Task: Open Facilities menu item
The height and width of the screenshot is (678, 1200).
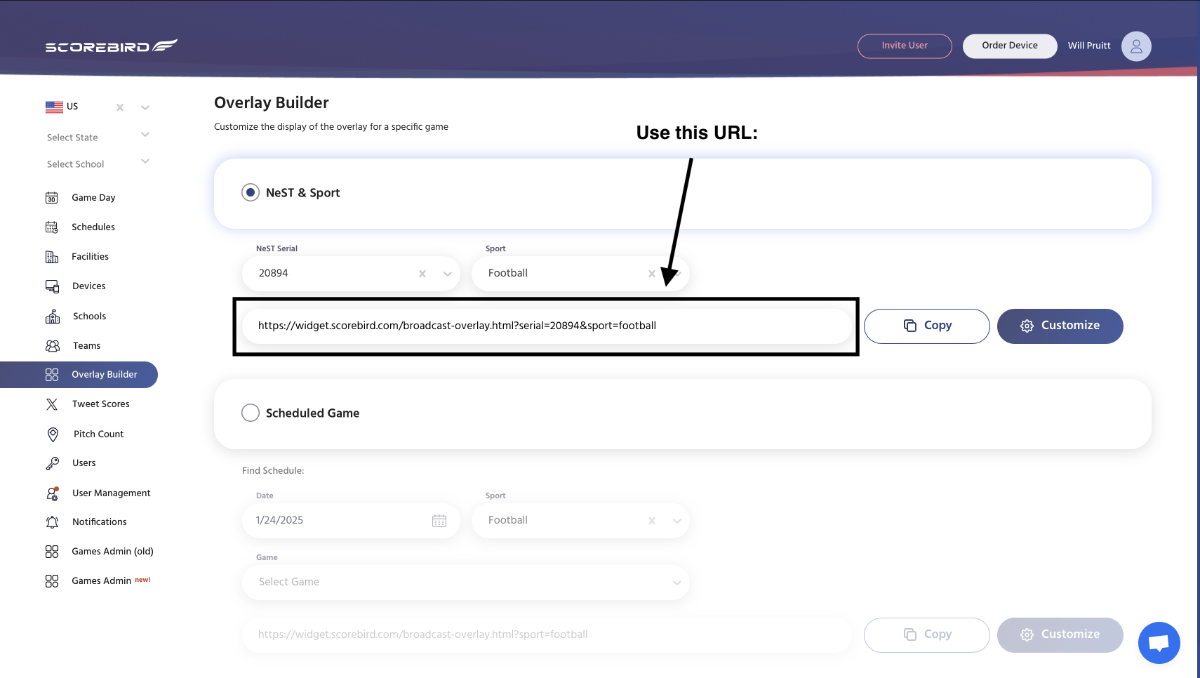Action: [90, 257]
